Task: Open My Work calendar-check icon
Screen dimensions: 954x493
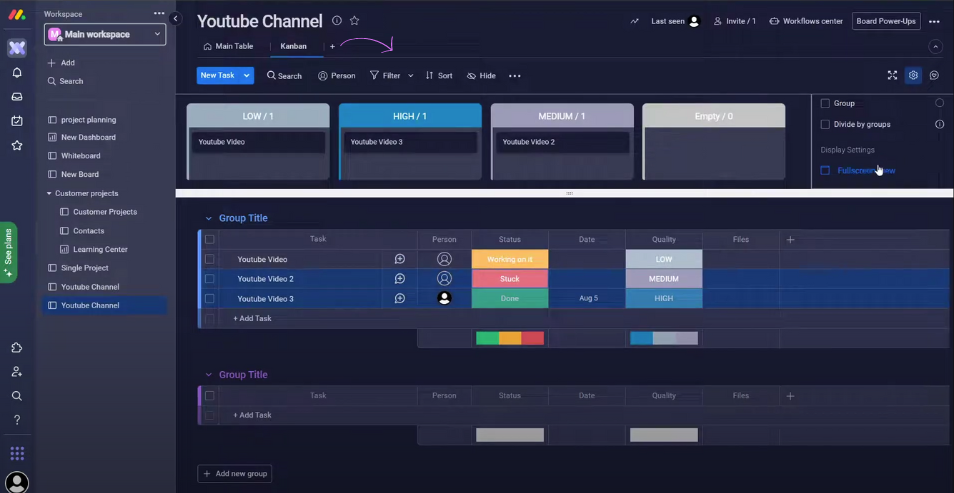Action: coord(17,121)
